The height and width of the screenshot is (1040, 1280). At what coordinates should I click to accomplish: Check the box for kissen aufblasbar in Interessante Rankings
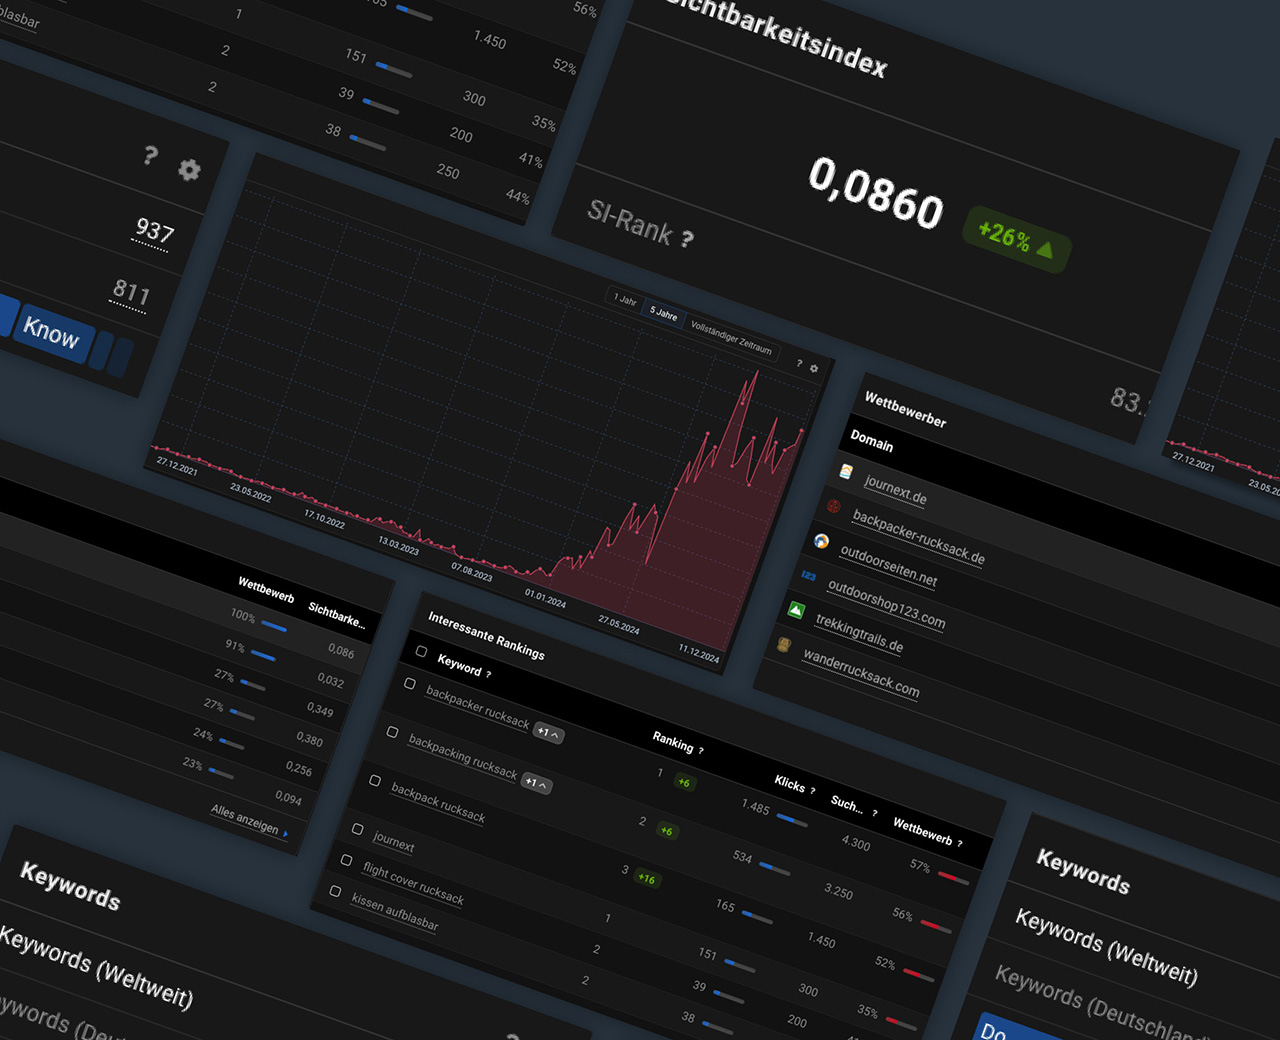pyautogui.click(x=336, y=891)
